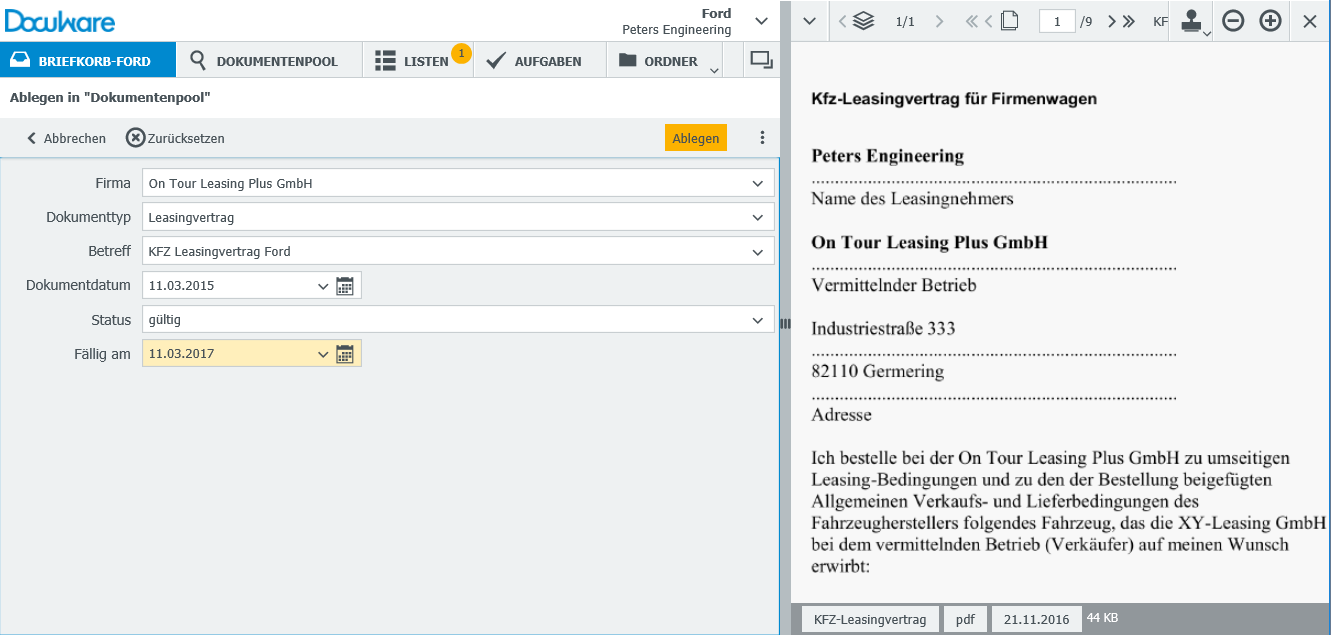Zoom in with the plus icon
1331x635 pixels.
[x=1270, y=21]
